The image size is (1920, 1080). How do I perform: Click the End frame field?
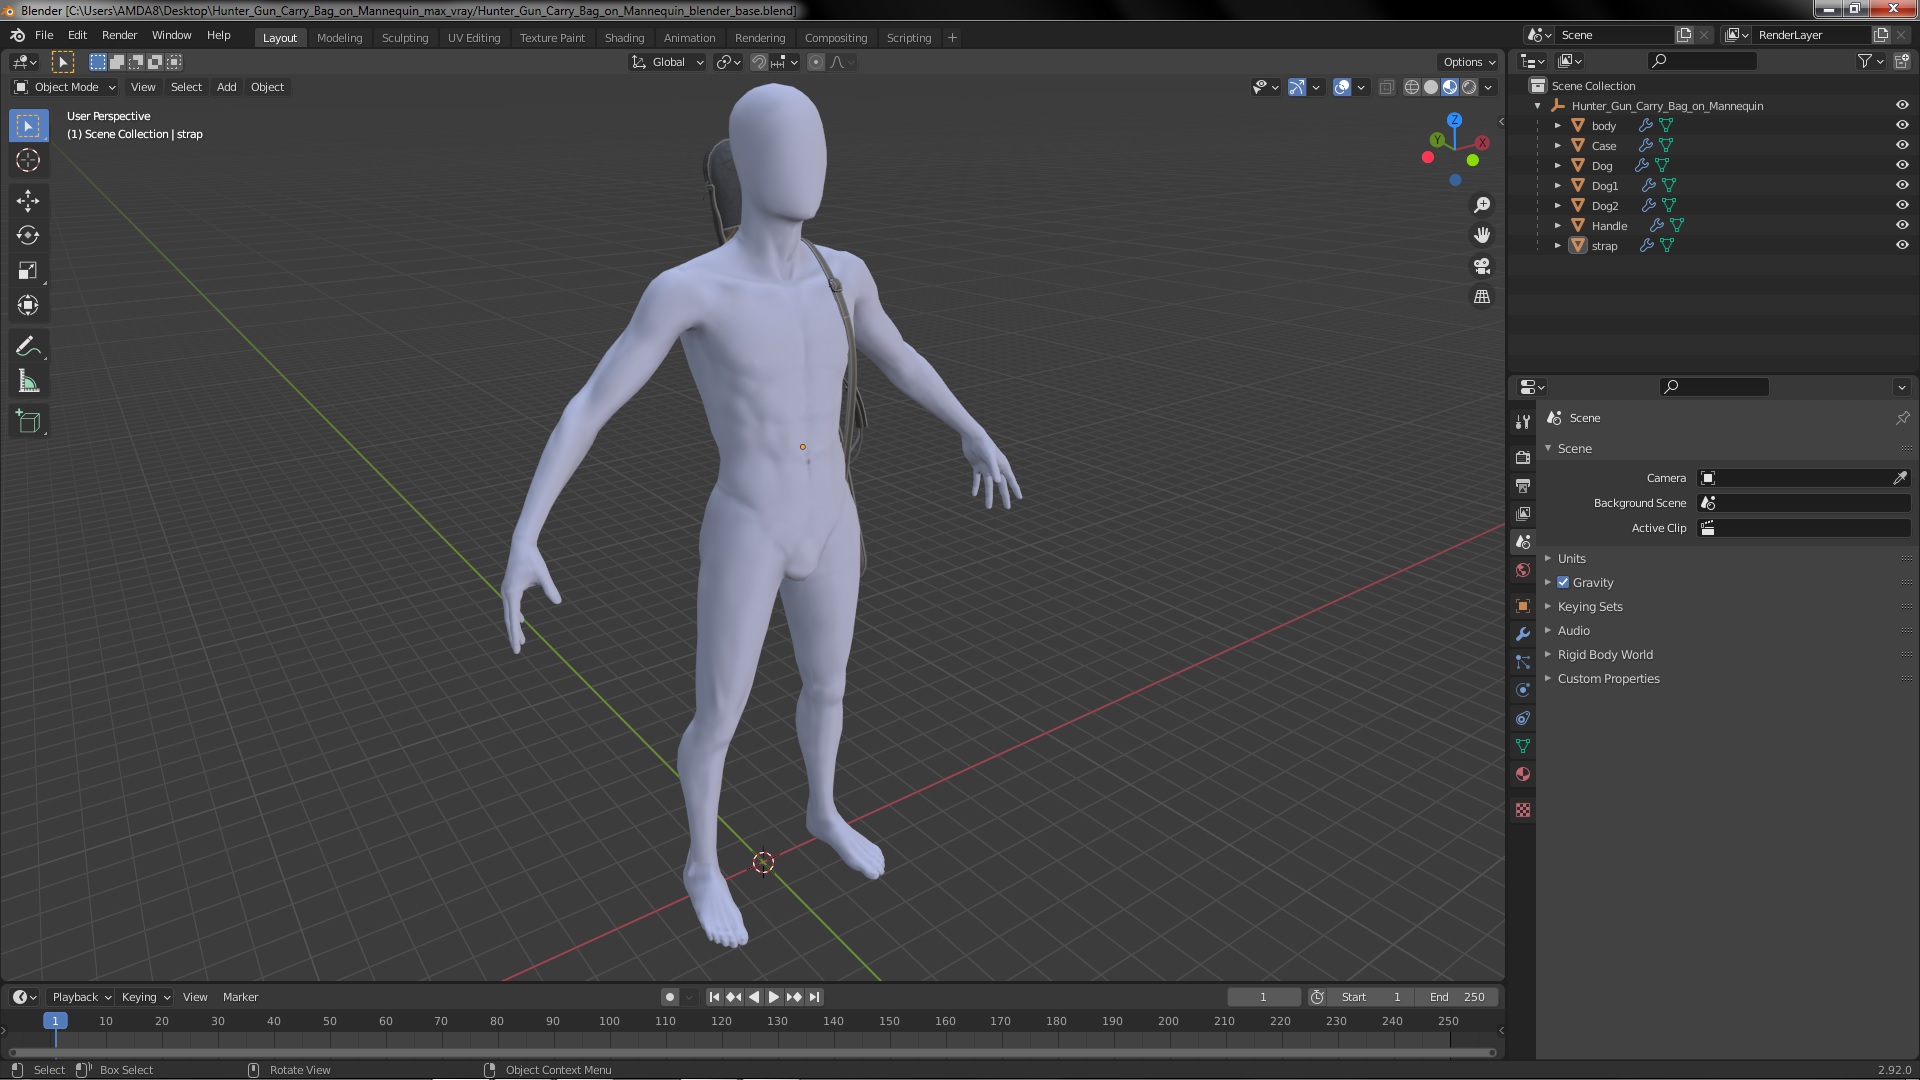(x=1457, y=996)
